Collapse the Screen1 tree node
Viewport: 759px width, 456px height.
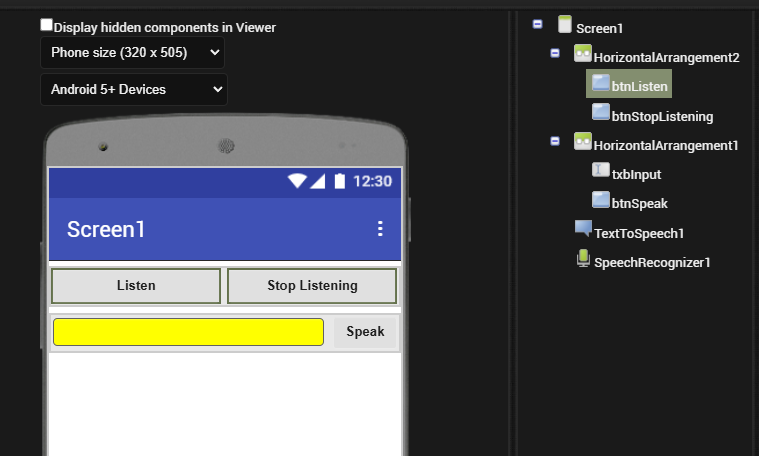(537, 24)
